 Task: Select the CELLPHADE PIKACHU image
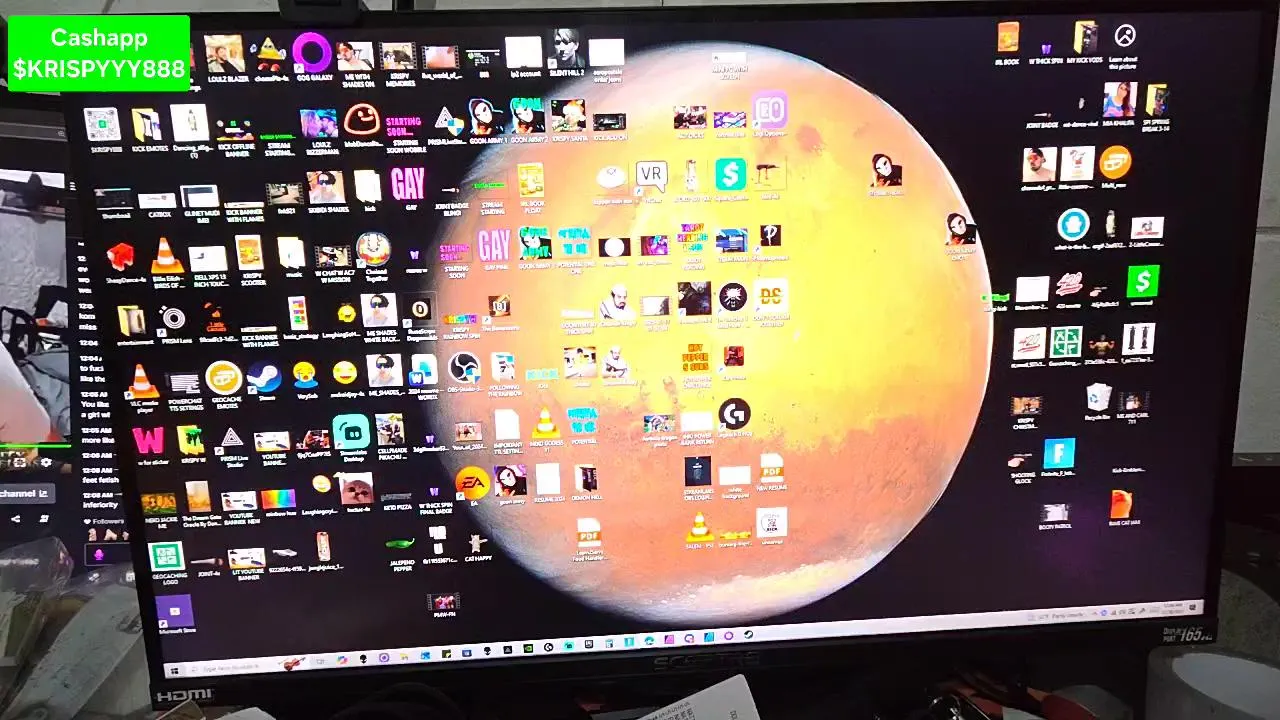392,436
